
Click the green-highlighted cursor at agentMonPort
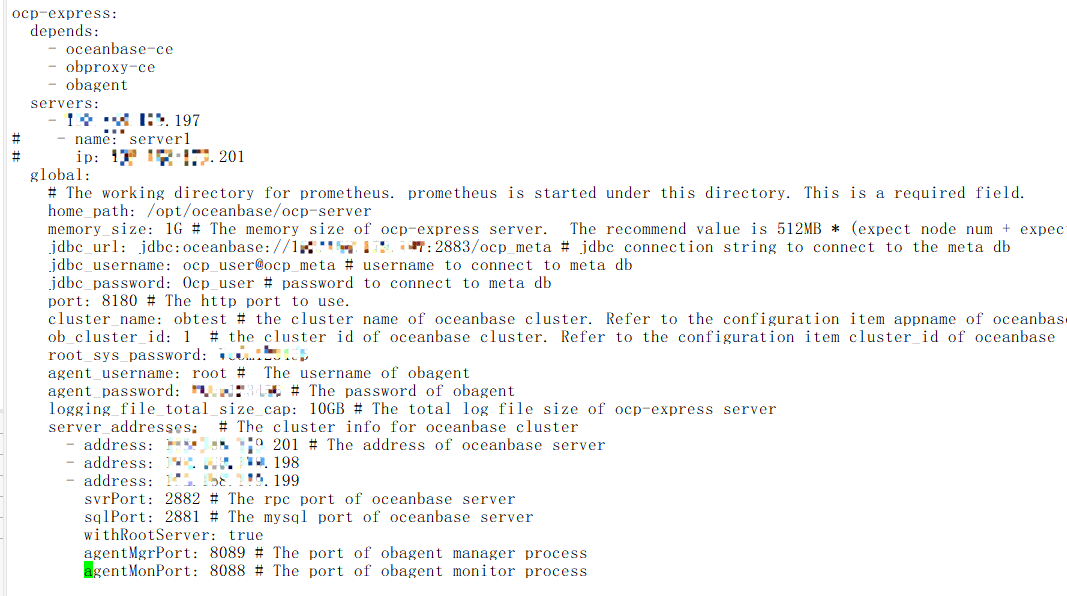coord(88,571)
